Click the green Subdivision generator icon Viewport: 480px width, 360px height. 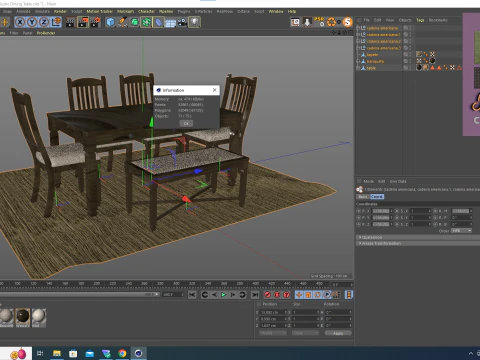coord(134,22)
